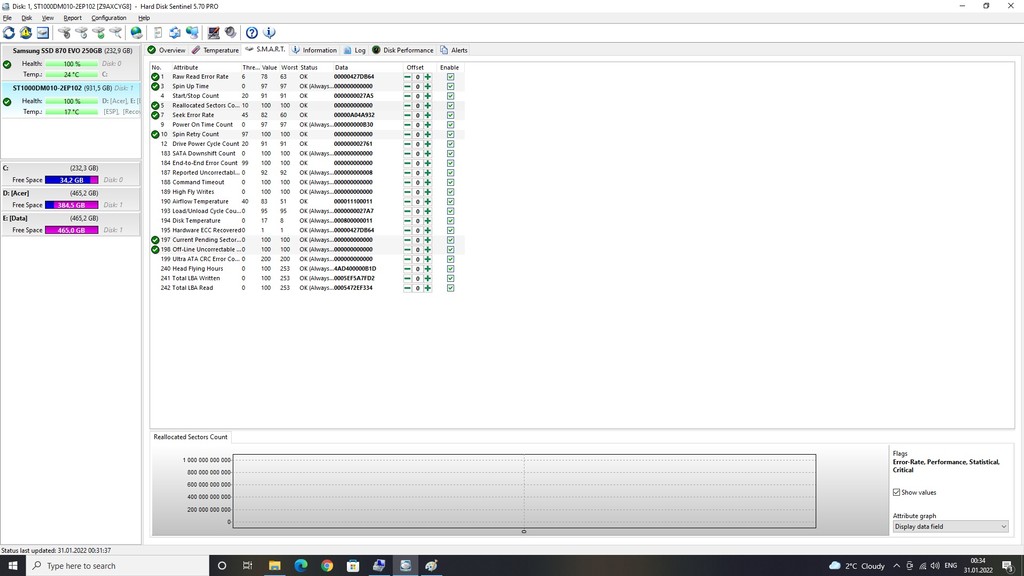
Task: Toggle Enable checkbox for Power On Time Count
Action: (x=451, y=125)
